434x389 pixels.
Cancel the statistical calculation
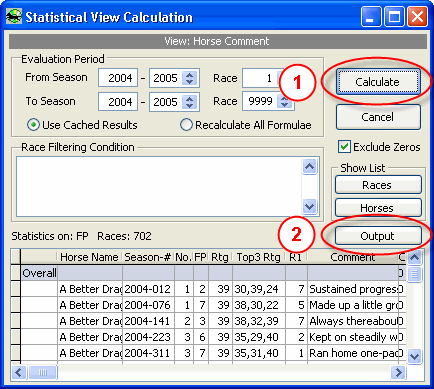tap(378, 117)
